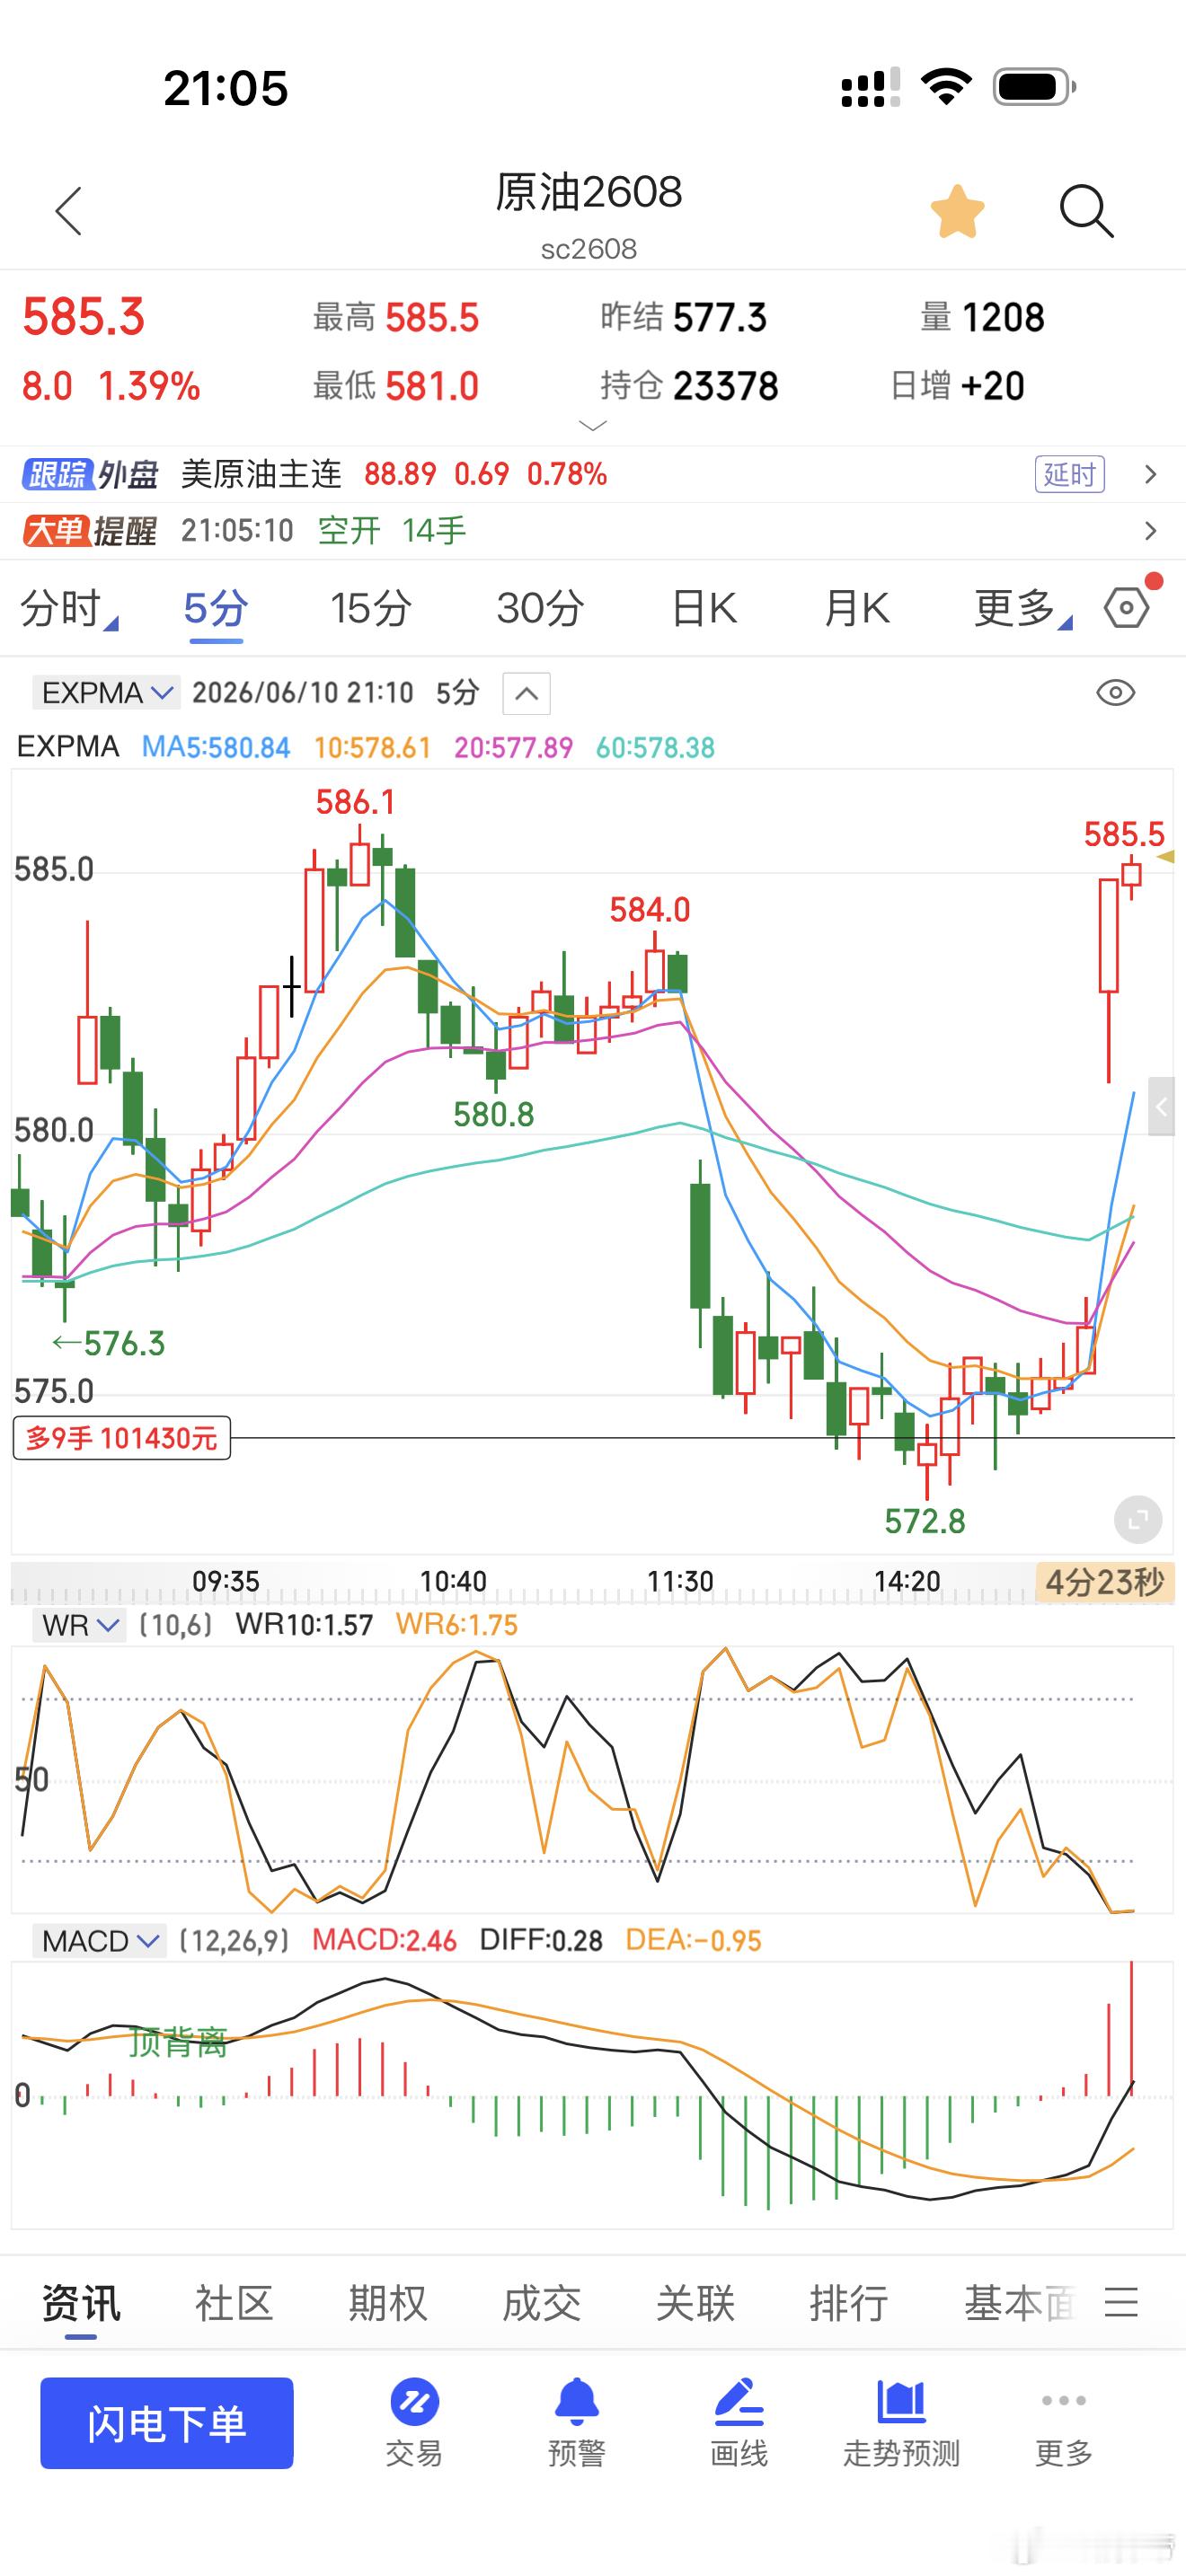Screen dimensions: 1186x2576
Task: Open 画线 drawing pencil icon
Action: coord(739,2424)
